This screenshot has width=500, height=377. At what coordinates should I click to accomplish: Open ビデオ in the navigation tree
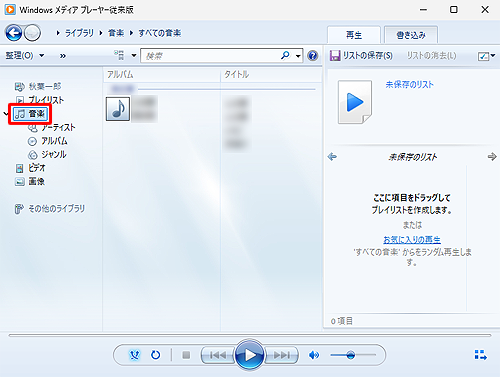point(30,168)
